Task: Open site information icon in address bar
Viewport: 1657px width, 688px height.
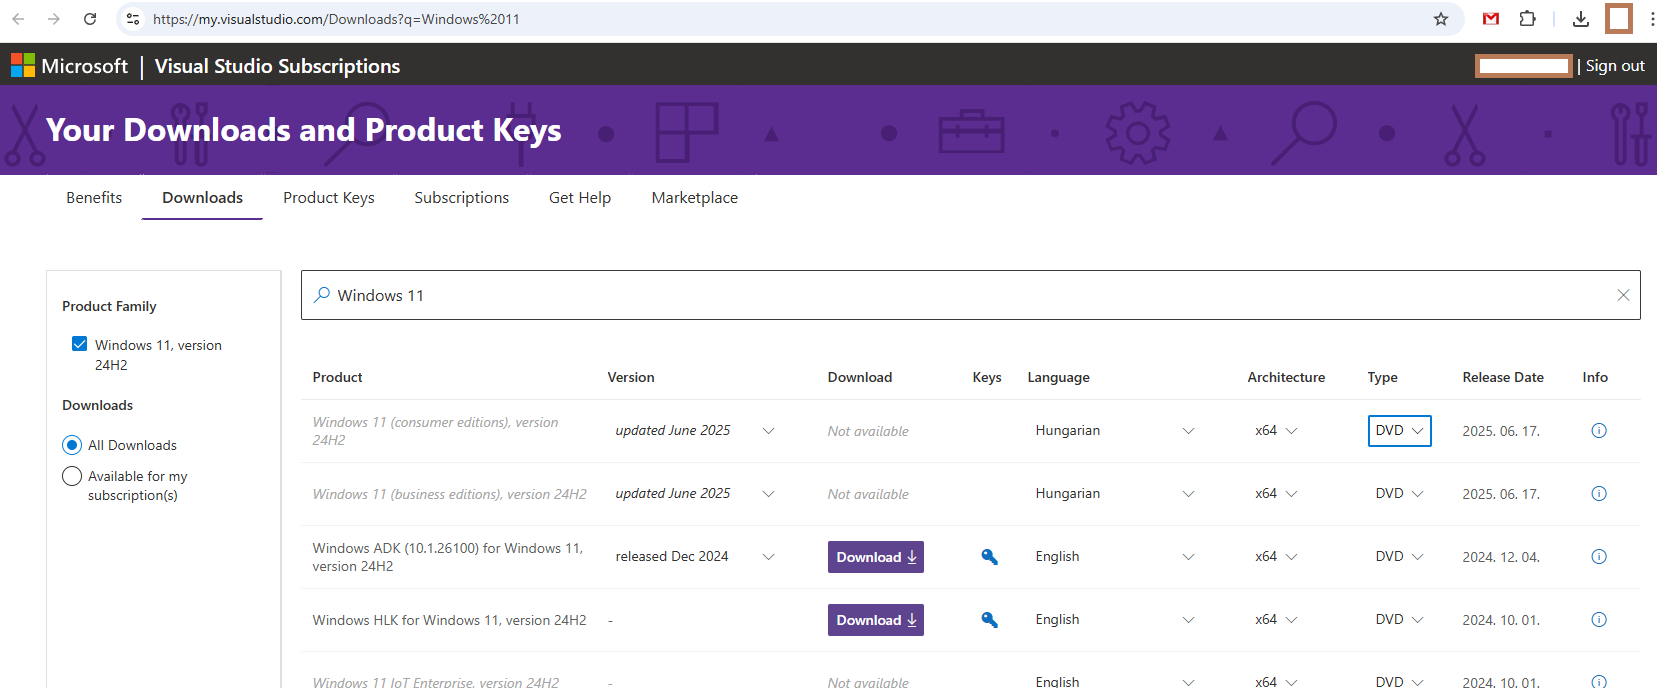Action: click(133, 19)
